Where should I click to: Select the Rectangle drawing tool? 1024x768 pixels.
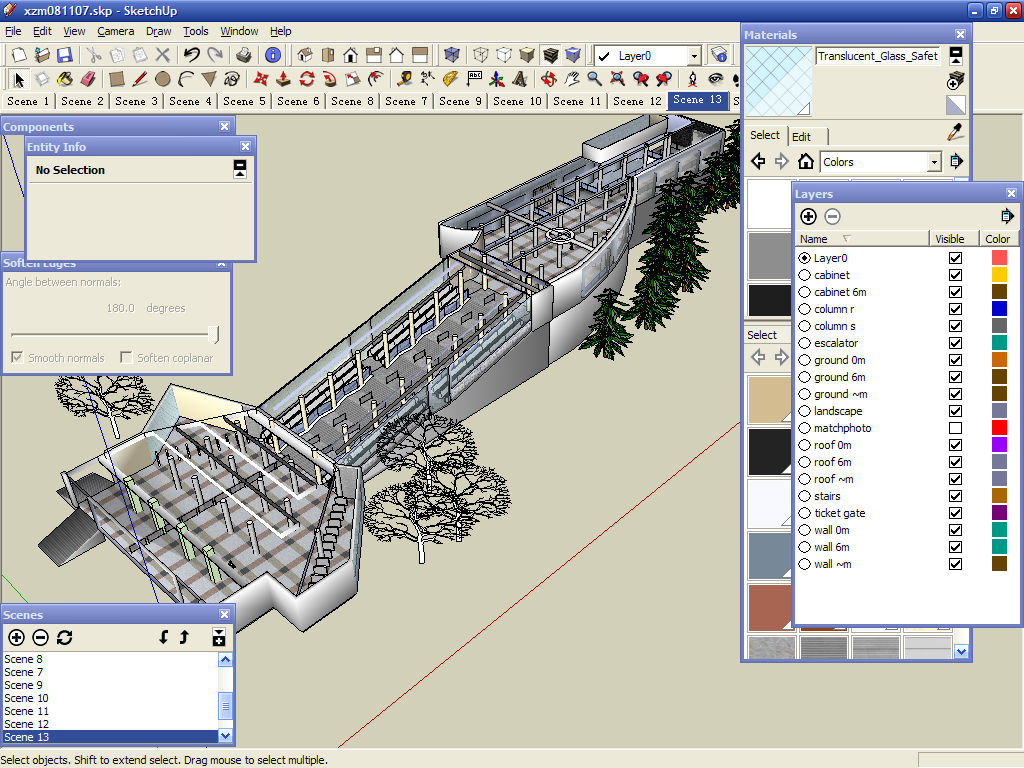click(x=116, y=80)
